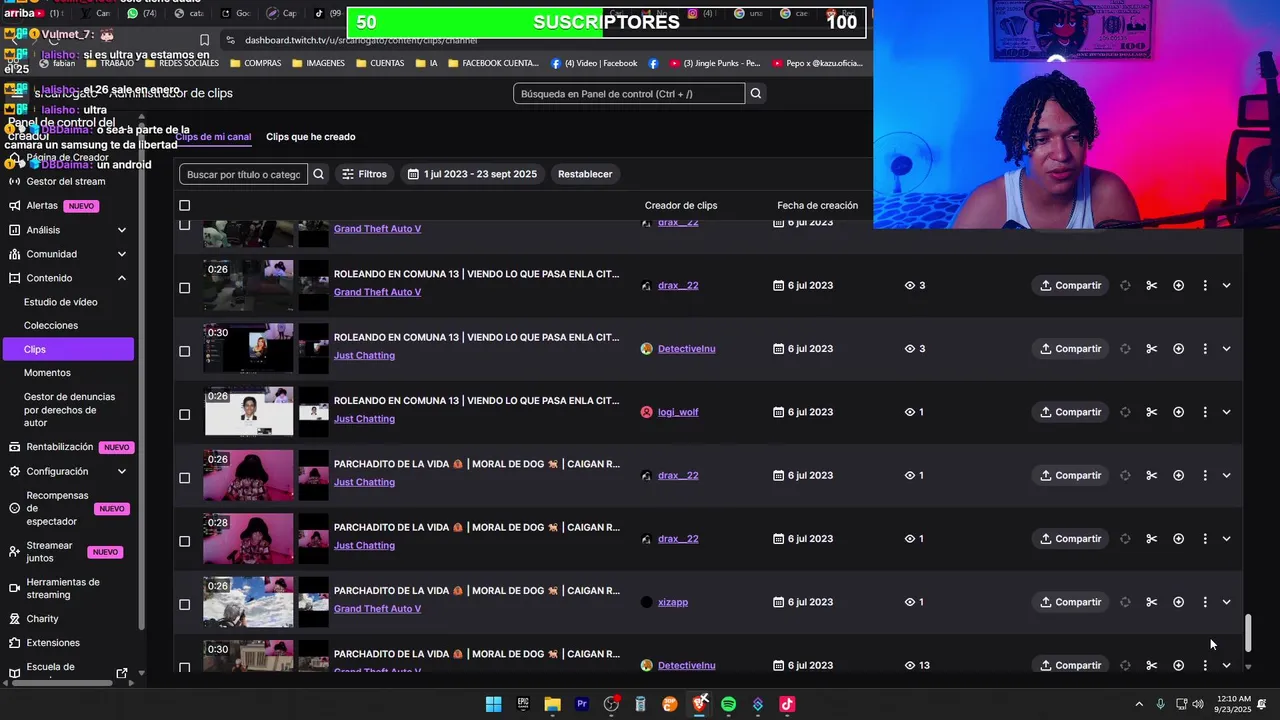
Task: Click circled plus icon in 0:28 PARCHADITO row
Action: click(x=1178, y=539)
